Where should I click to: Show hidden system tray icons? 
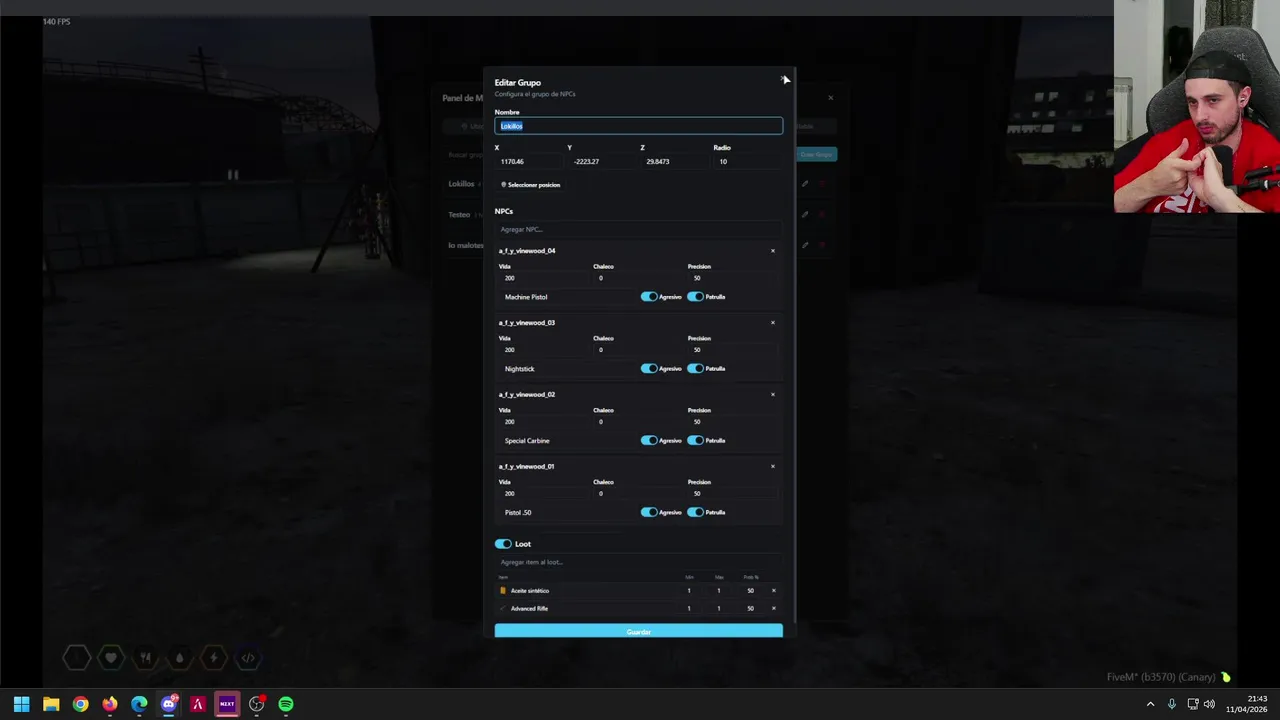[x=1150, y=704]
